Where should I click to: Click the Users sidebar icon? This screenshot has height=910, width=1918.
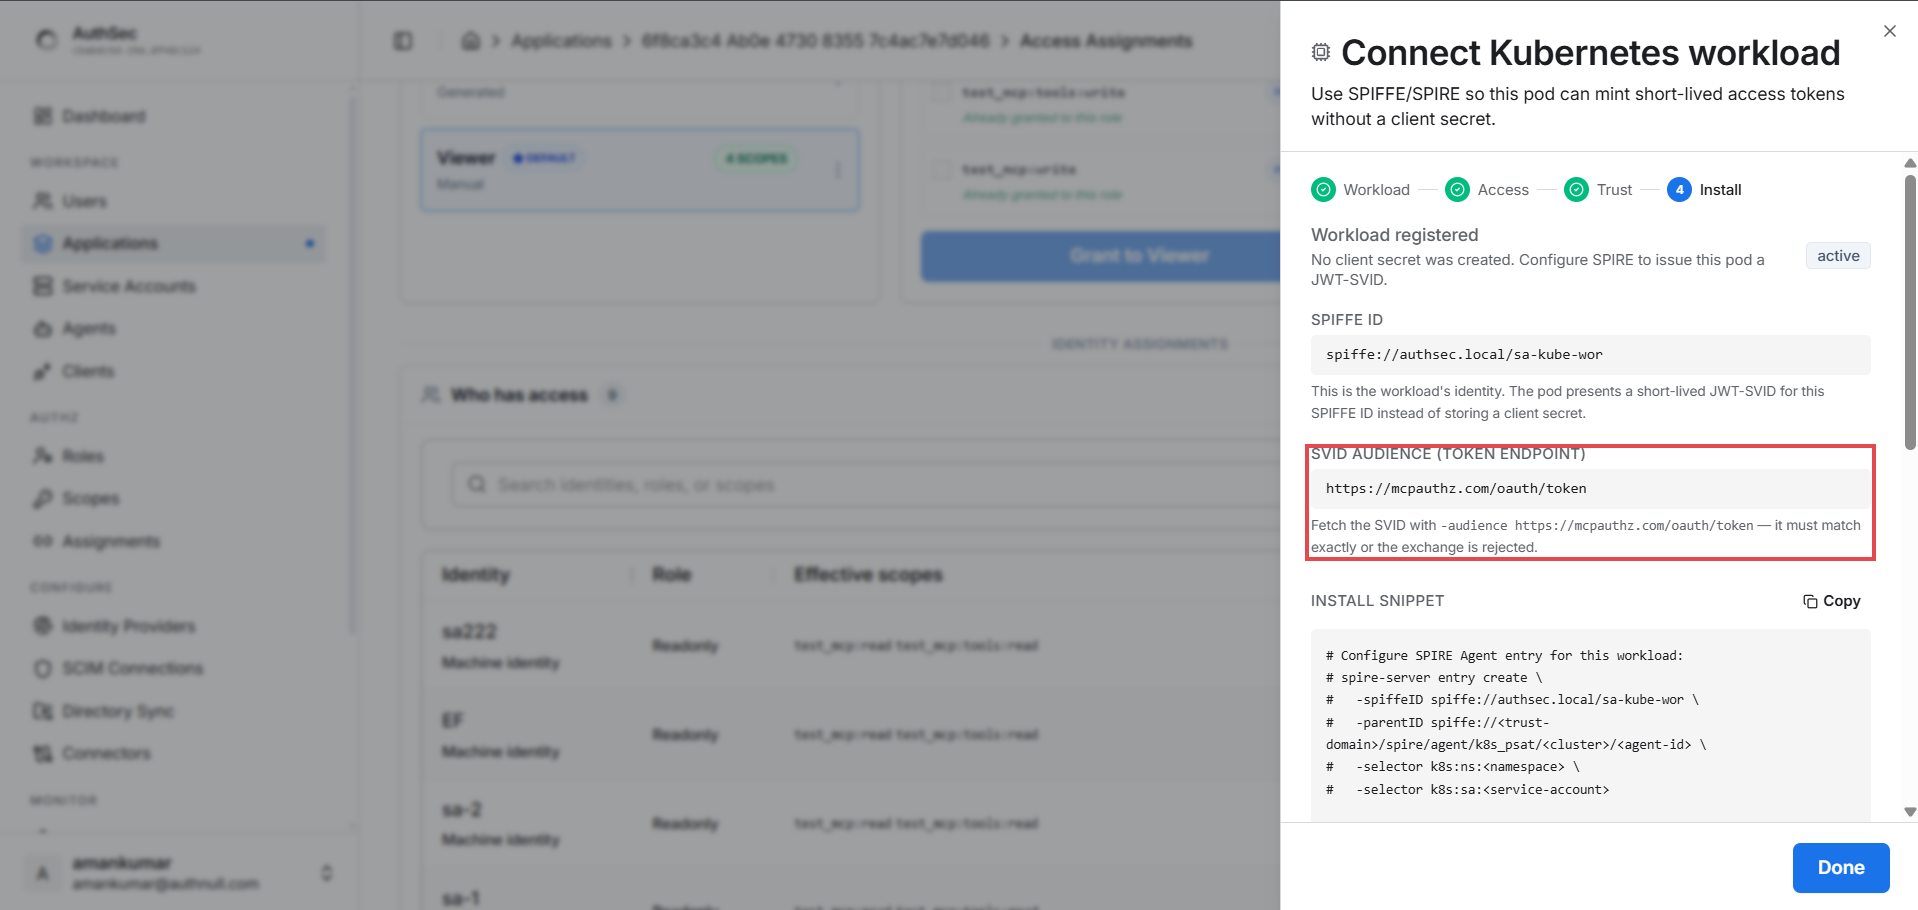point(42,201)
